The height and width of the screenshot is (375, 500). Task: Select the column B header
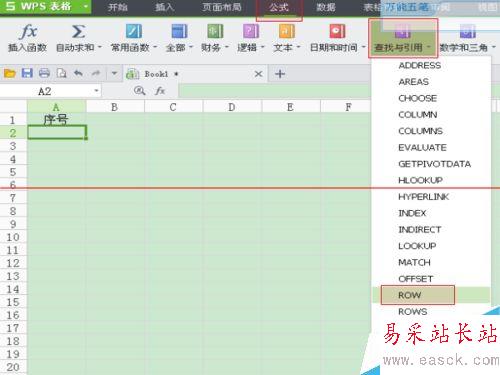115,107
